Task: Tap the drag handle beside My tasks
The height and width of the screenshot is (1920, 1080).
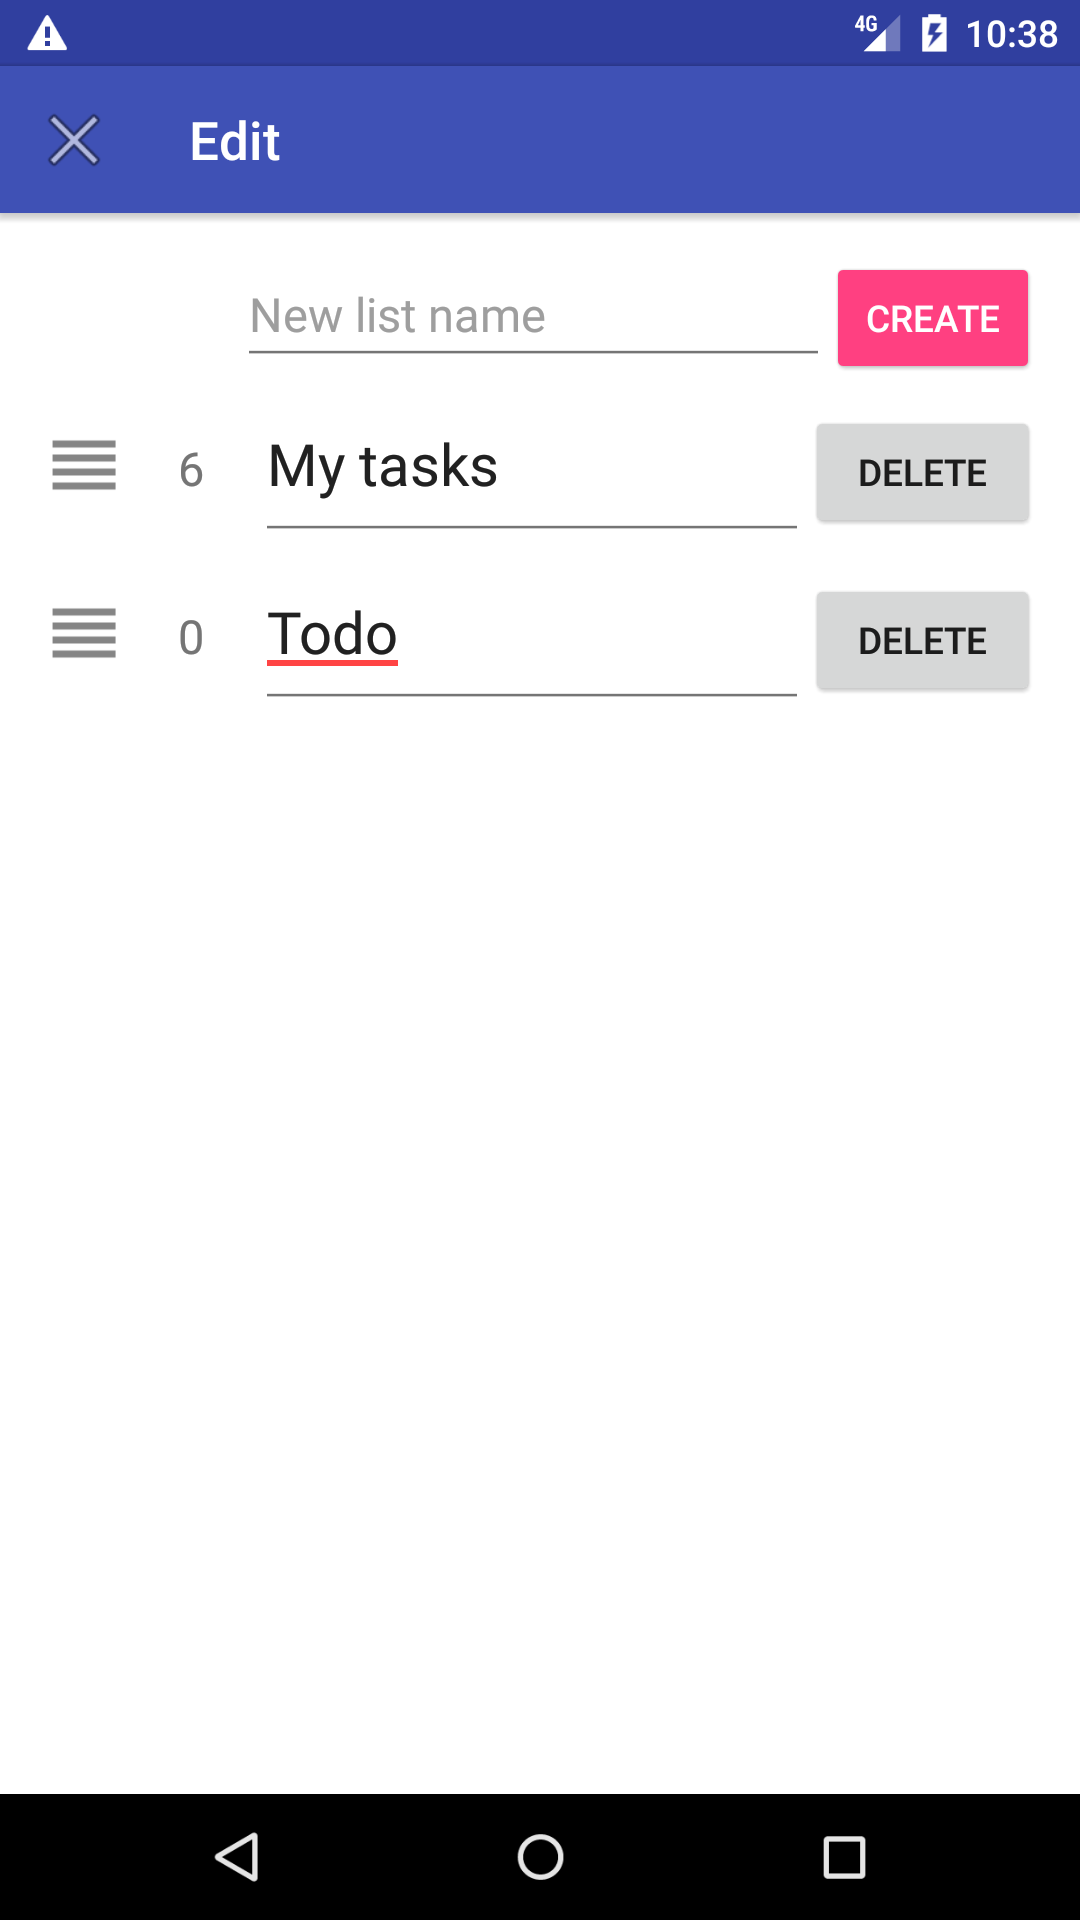Action: click(84, 466)
